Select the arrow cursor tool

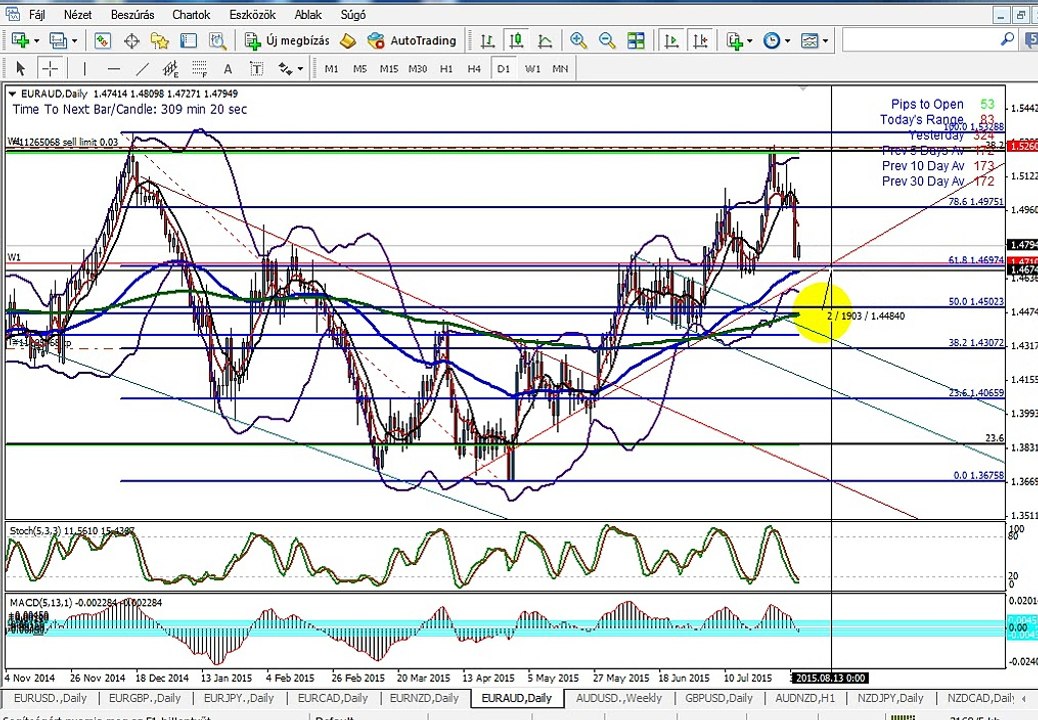[x=20, y=68]
